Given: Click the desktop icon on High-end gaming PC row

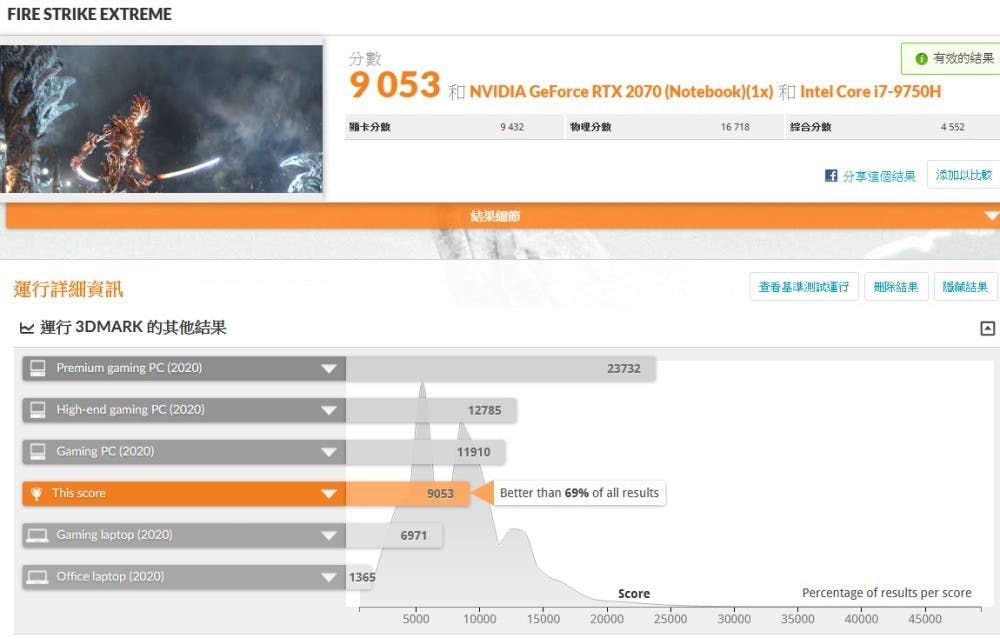Looking at the screenshot, I should [38, 409].
